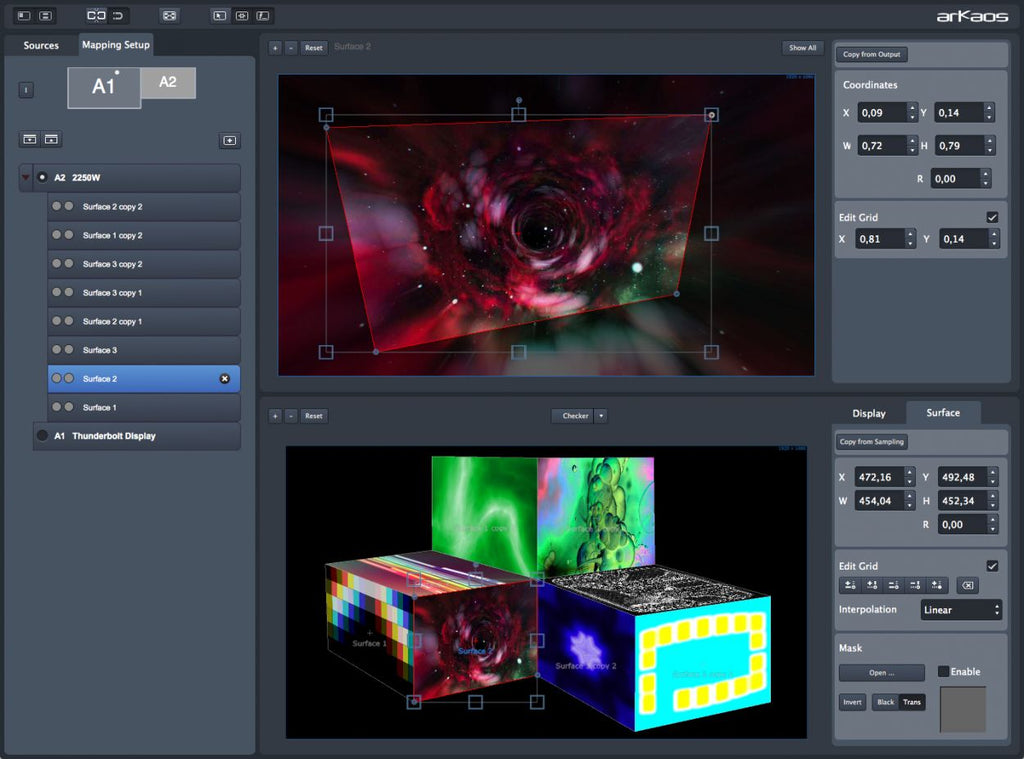This screenshot has height=759, width=1024.
Task: Collapse the A2 2250W display tree
Action: (x=26, y=178)
